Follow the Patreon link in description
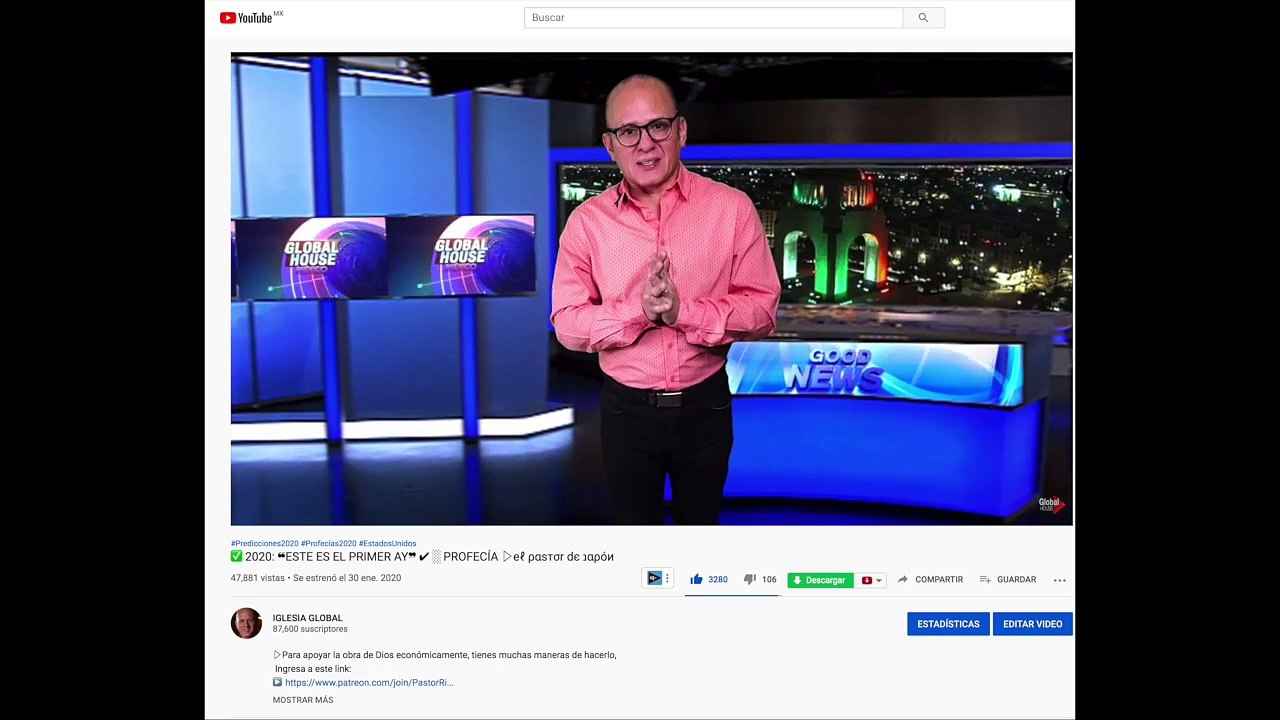The image size is (1280, 720). pyautogui.click(x=369, y=683)
